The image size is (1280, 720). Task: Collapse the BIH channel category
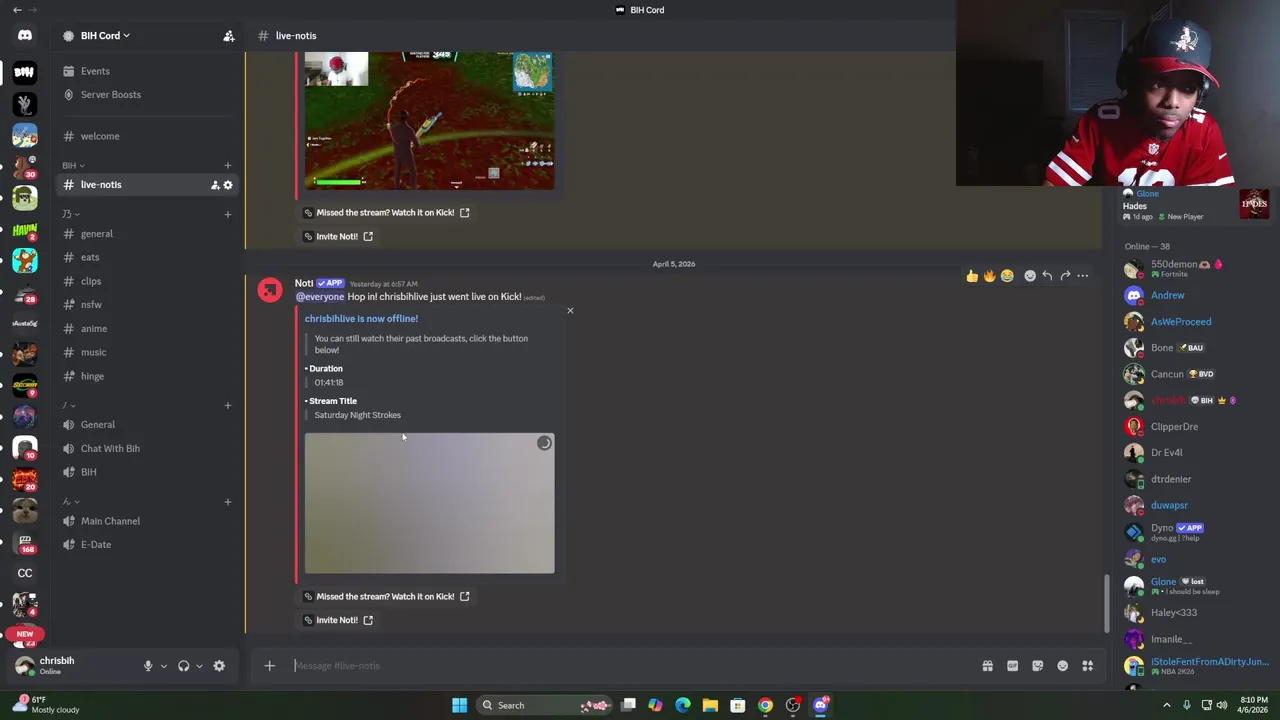click(x=73, y=165)
